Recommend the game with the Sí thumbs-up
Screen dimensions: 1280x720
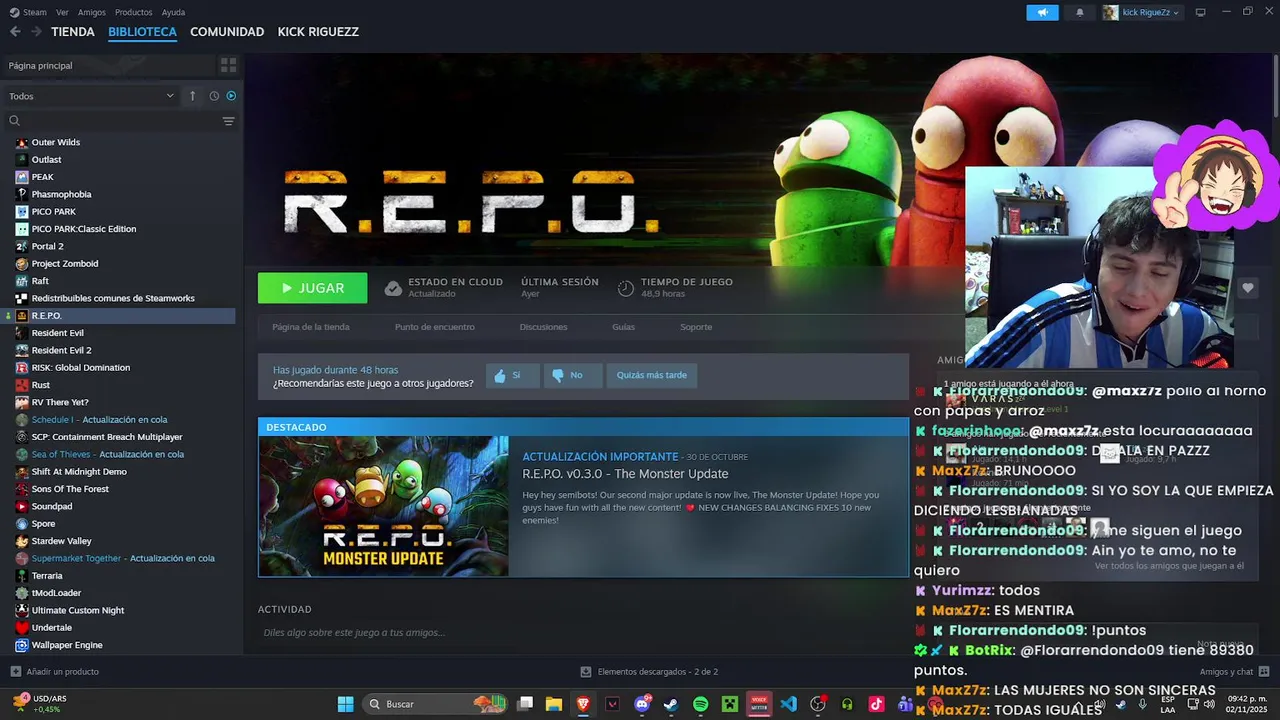tap(513, 375)
